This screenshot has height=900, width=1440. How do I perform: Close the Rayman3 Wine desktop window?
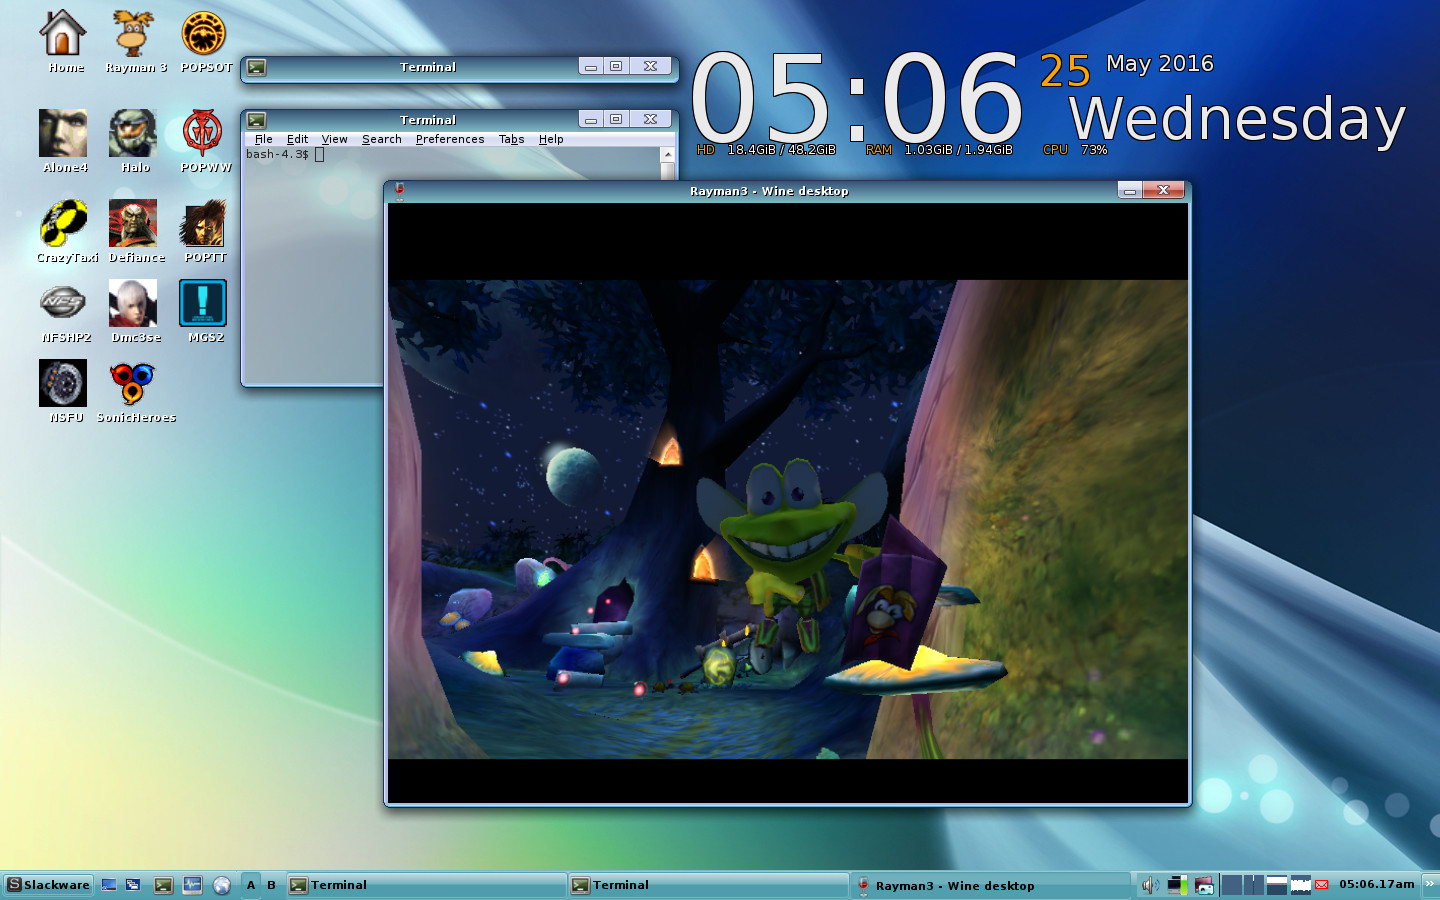point(1163,190)
